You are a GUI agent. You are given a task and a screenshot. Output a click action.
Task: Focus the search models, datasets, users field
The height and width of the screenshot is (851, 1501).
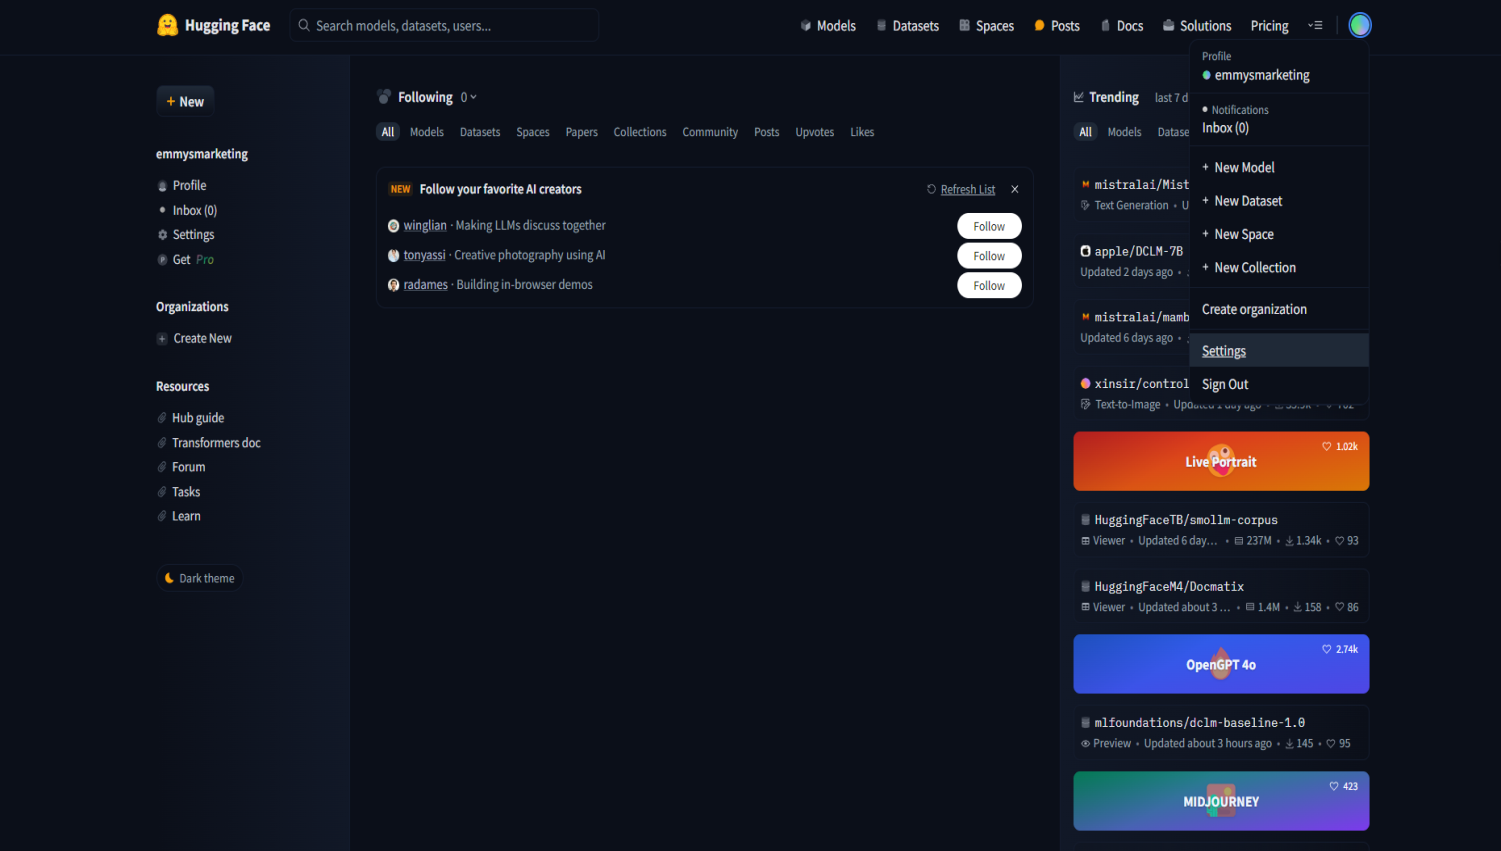pos(445,26)
